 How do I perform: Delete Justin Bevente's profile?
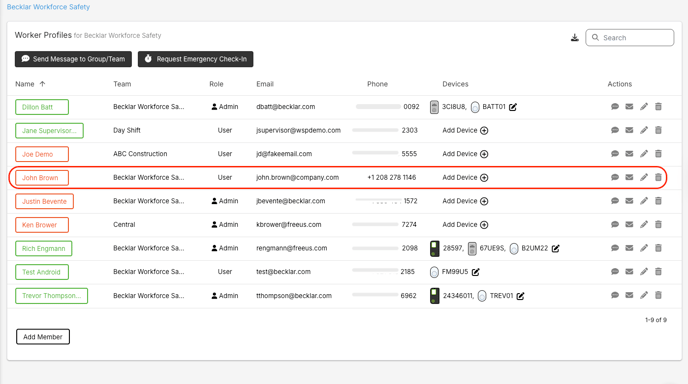658,201
